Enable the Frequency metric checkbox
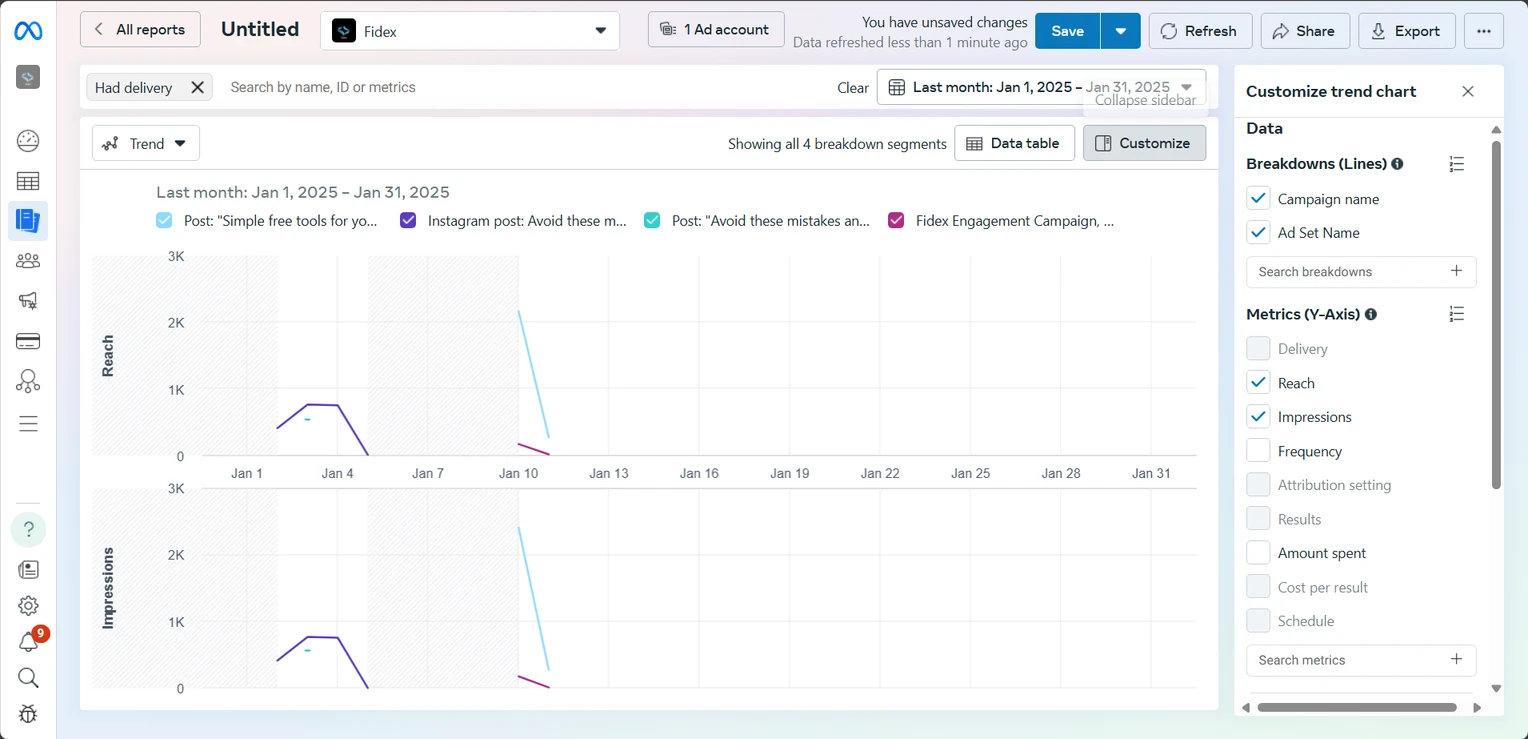Viewport: 1528px width, 739px height. pos(1259,451)
